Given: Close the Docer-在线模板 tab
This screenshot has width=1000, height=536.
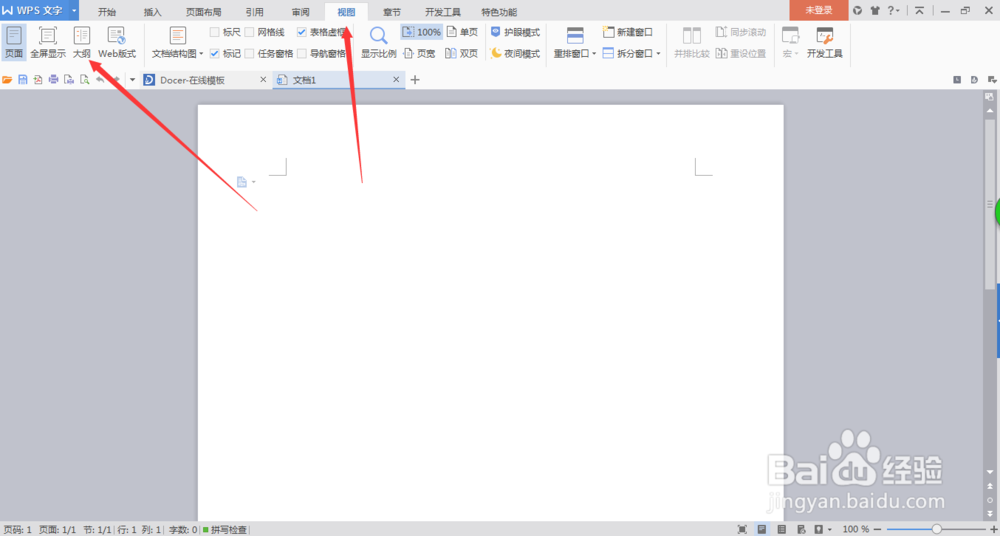Looking at the screenshot, I should 263,80.
